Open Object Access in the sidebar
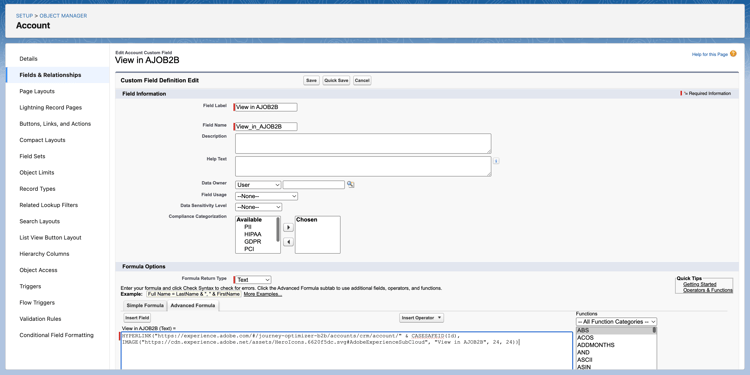 (x=38, y=270)
